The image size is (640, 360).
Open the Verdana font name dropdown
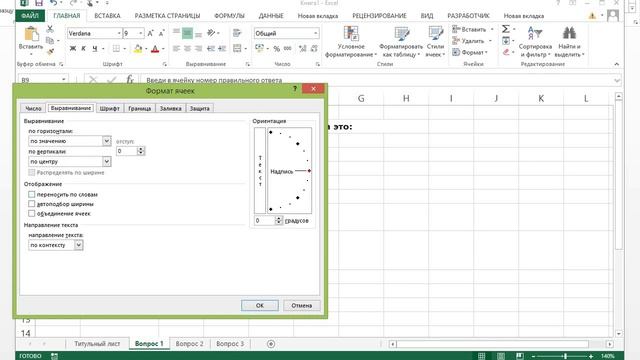pyautogui.click(x=119, y=33)
